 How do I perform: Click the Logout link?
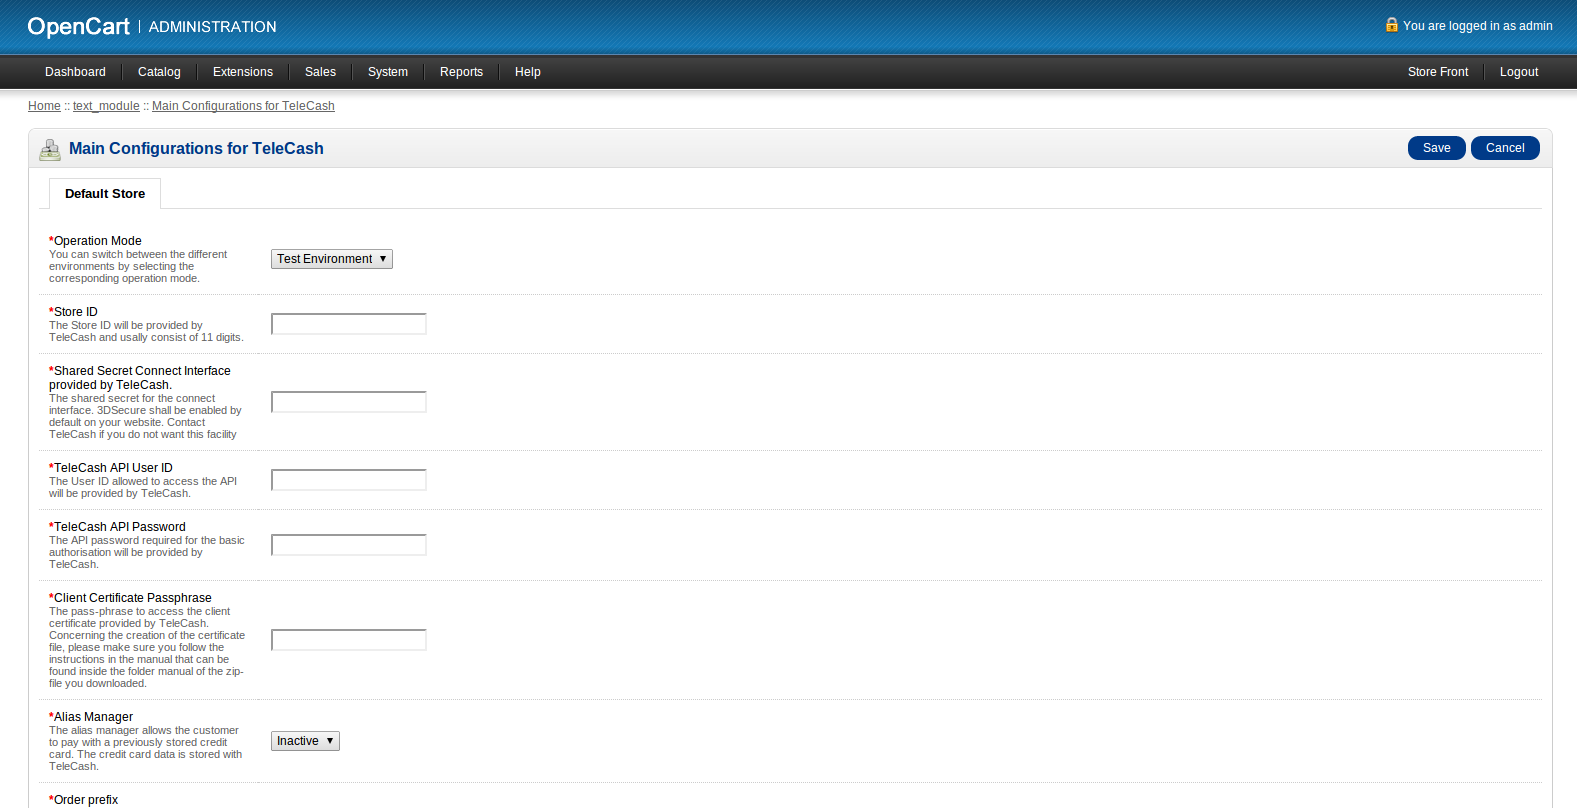click(x=1518, y=72)
